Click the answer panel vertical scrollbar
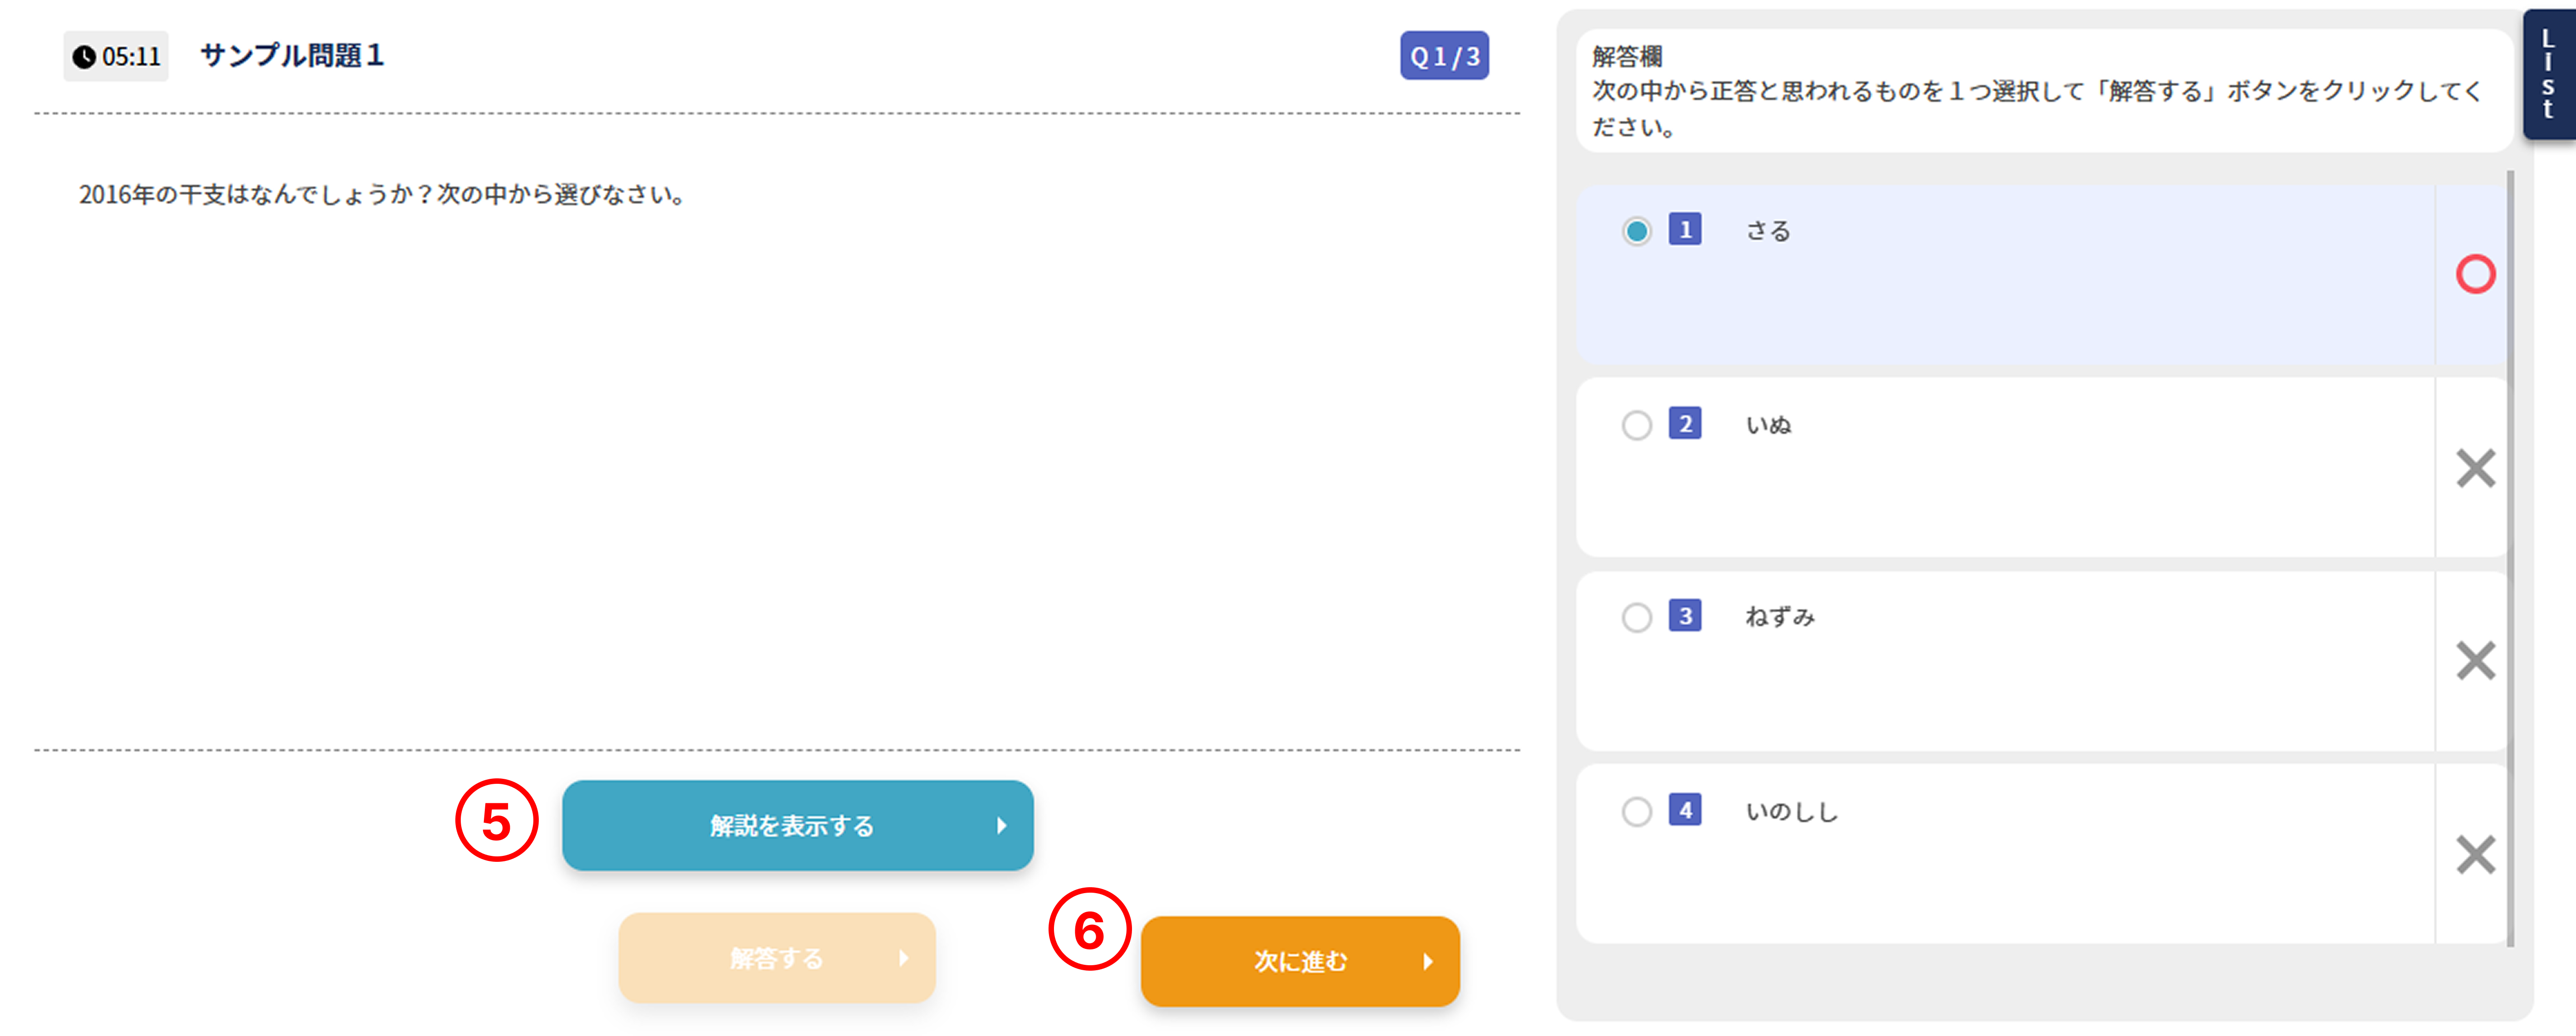This screenshot has height=1036, width=2576. click(x=2510, y=558)
